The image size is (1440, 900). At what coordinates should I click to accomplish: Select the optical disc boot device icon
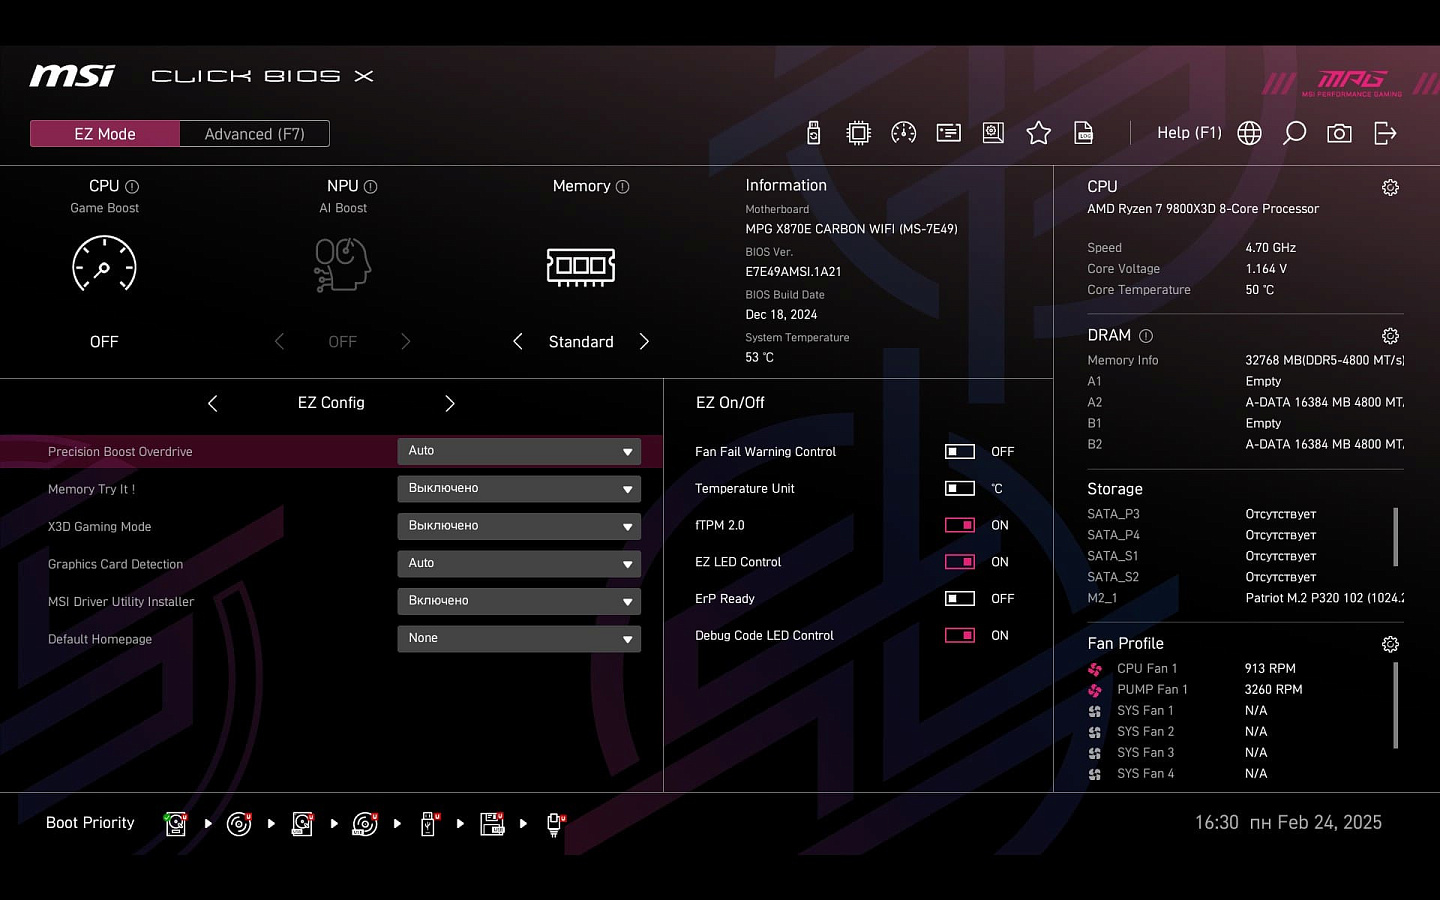click(239, 823)
